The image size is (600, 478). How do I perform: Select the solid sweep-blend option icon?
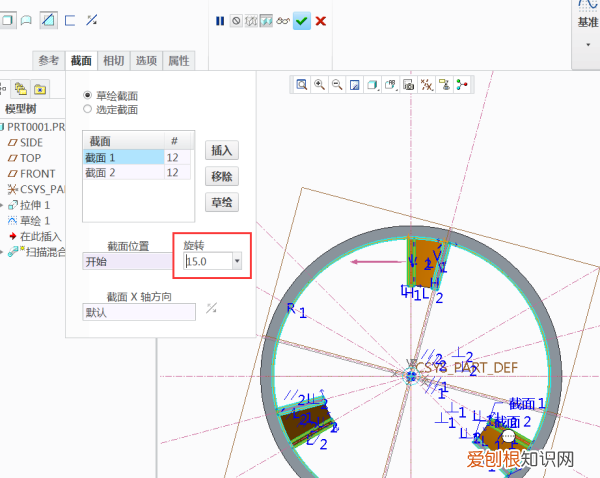[7, 20]
